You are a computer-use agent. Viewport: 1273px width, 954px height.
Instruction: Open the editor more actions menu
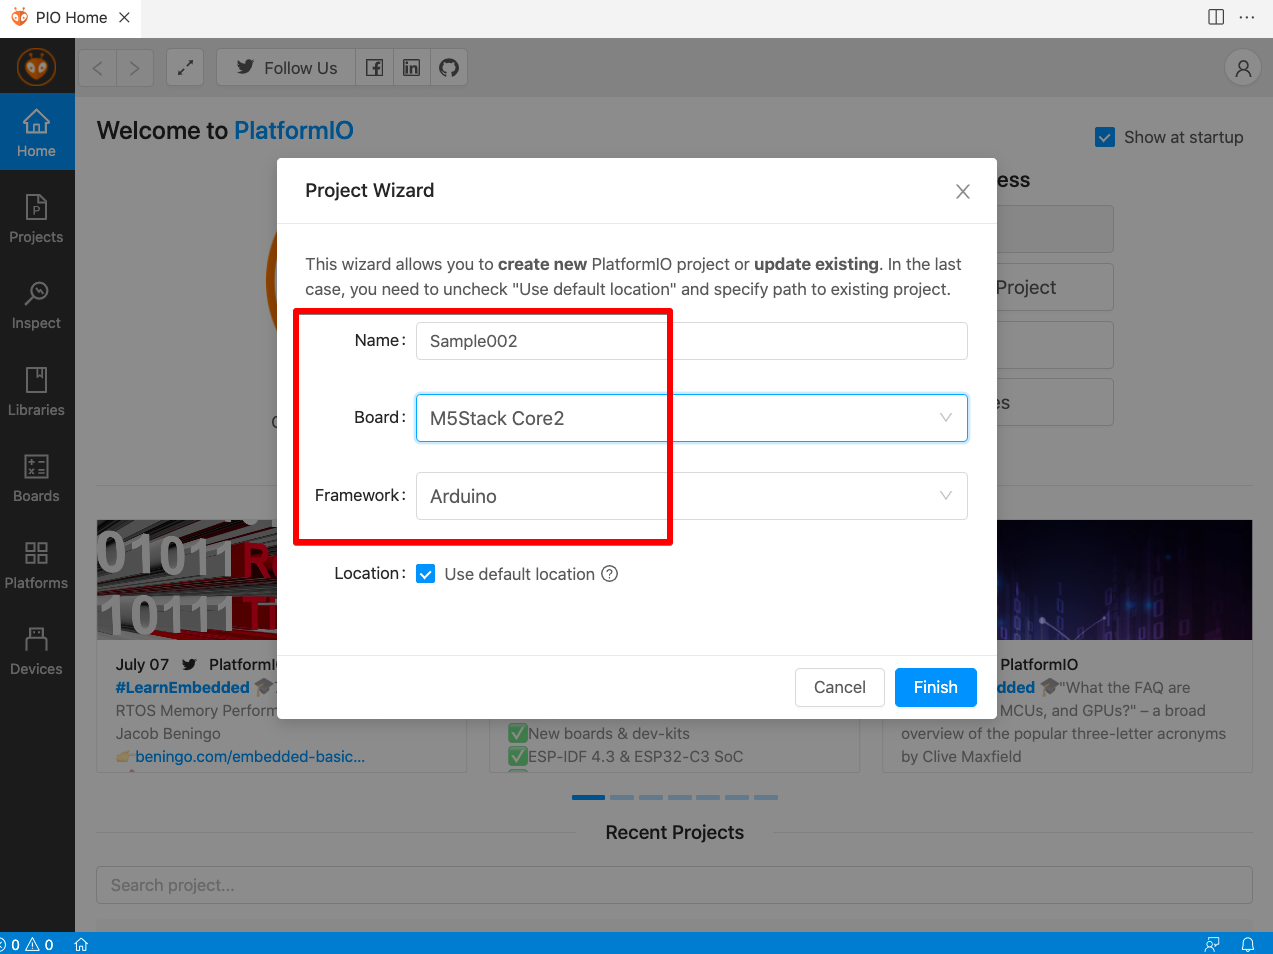1247,17
